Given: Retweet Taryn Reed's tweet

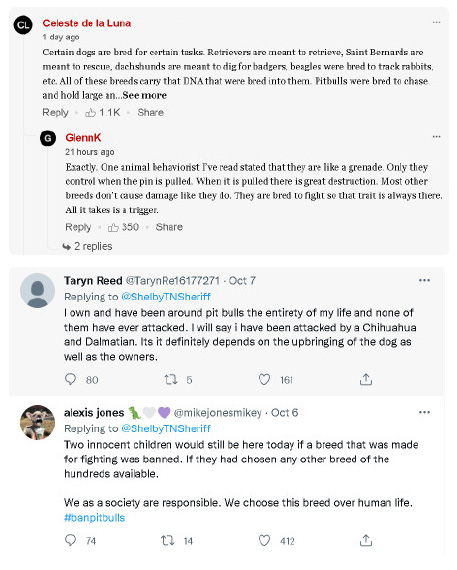Looking at the screenshot, I should click(171, 380).
